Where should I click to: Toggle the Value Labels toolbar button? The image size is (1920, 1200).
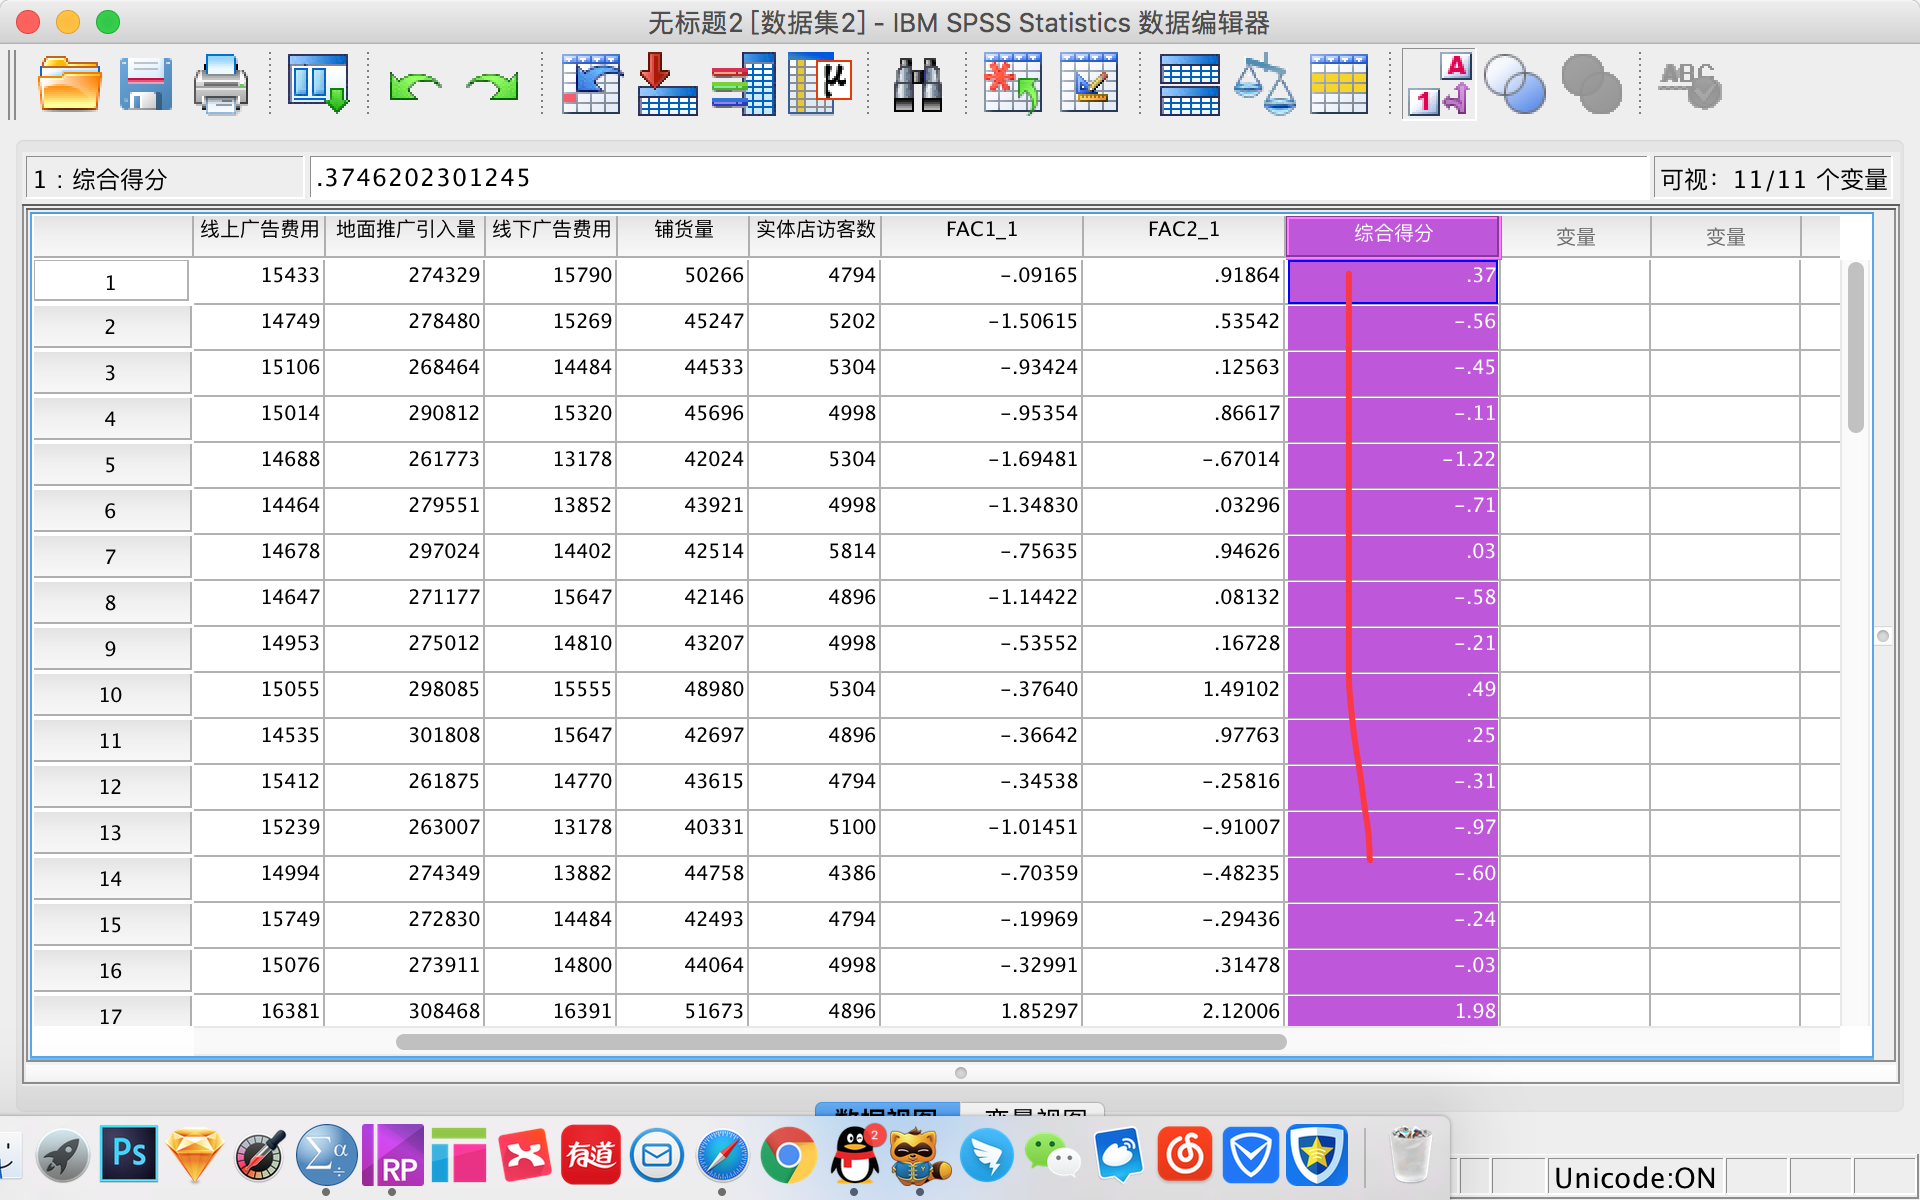click(1439, 85)
